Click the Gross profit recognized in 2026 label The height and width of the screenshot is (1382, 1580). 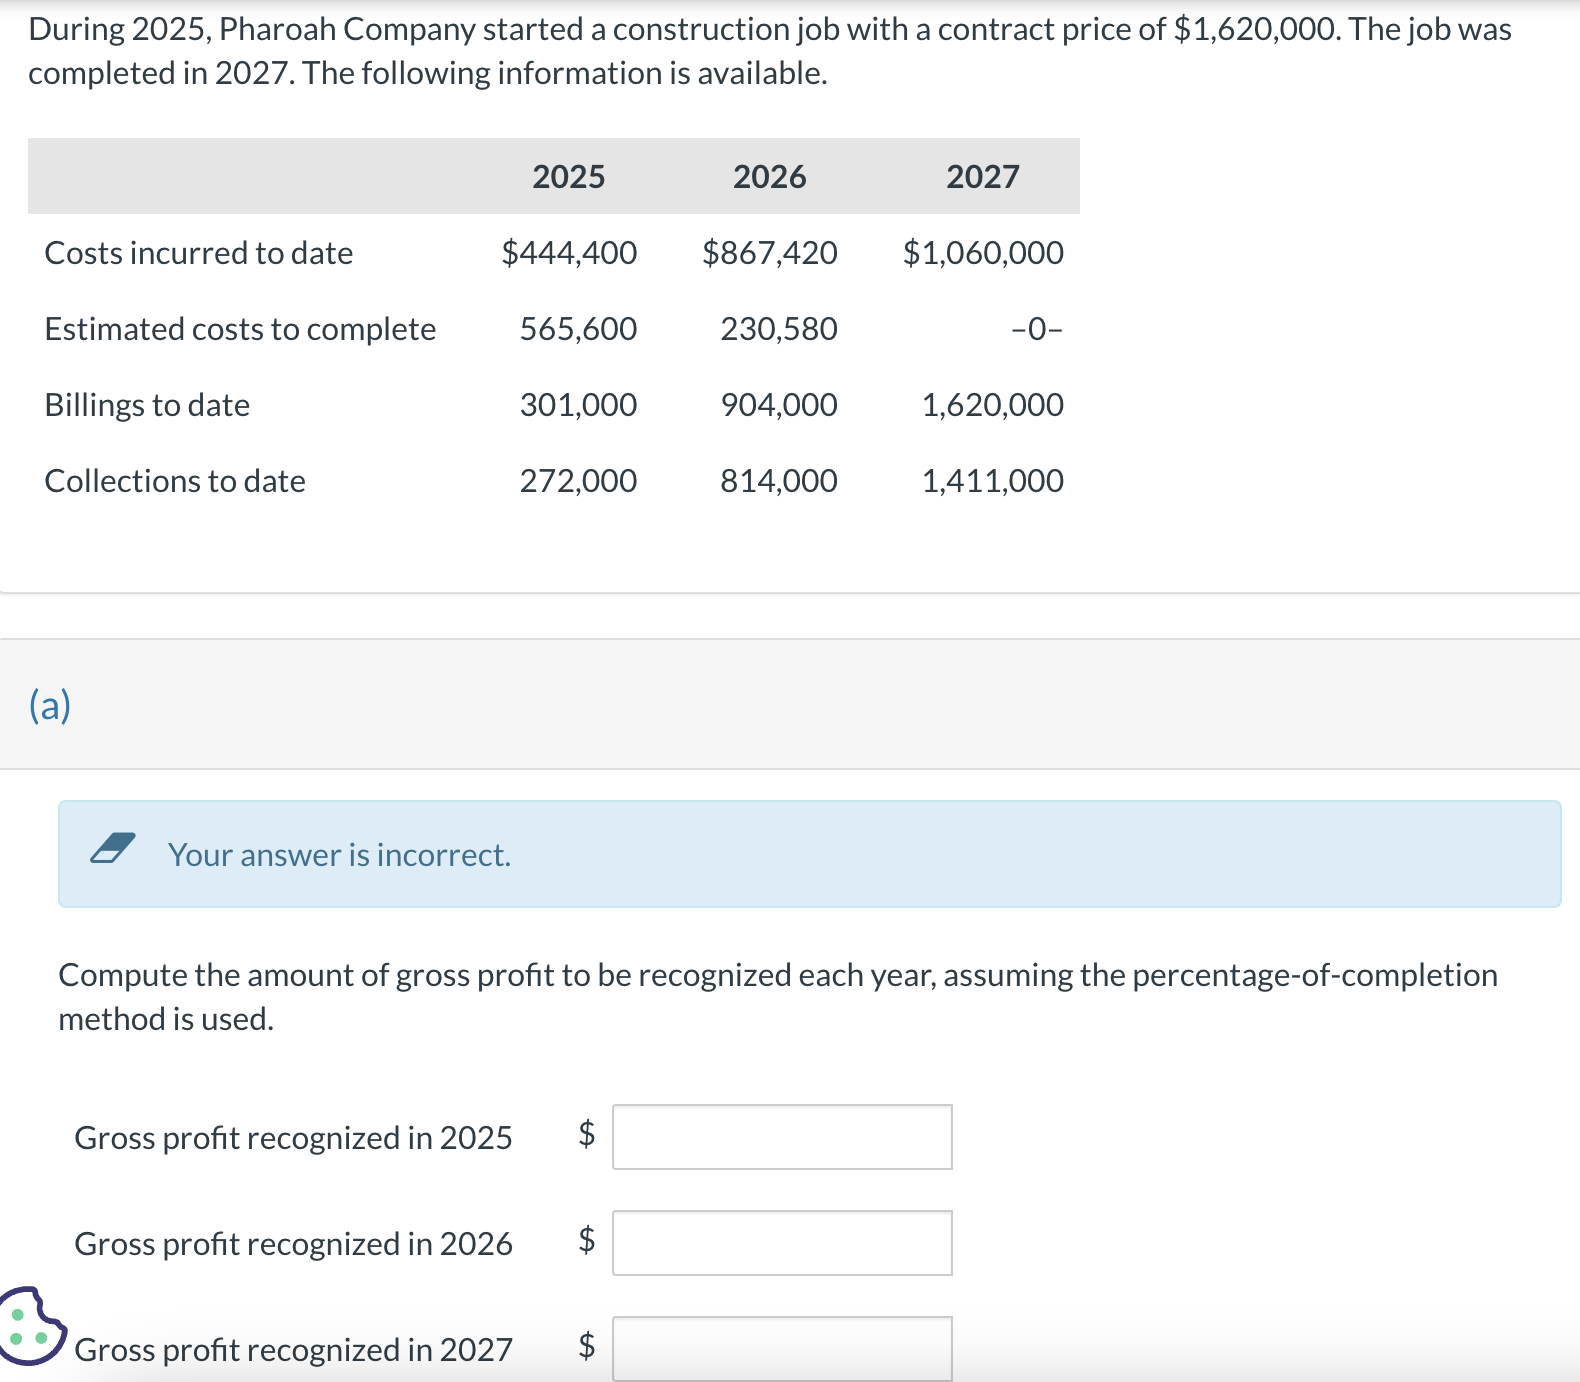(x=293, y=1244)
